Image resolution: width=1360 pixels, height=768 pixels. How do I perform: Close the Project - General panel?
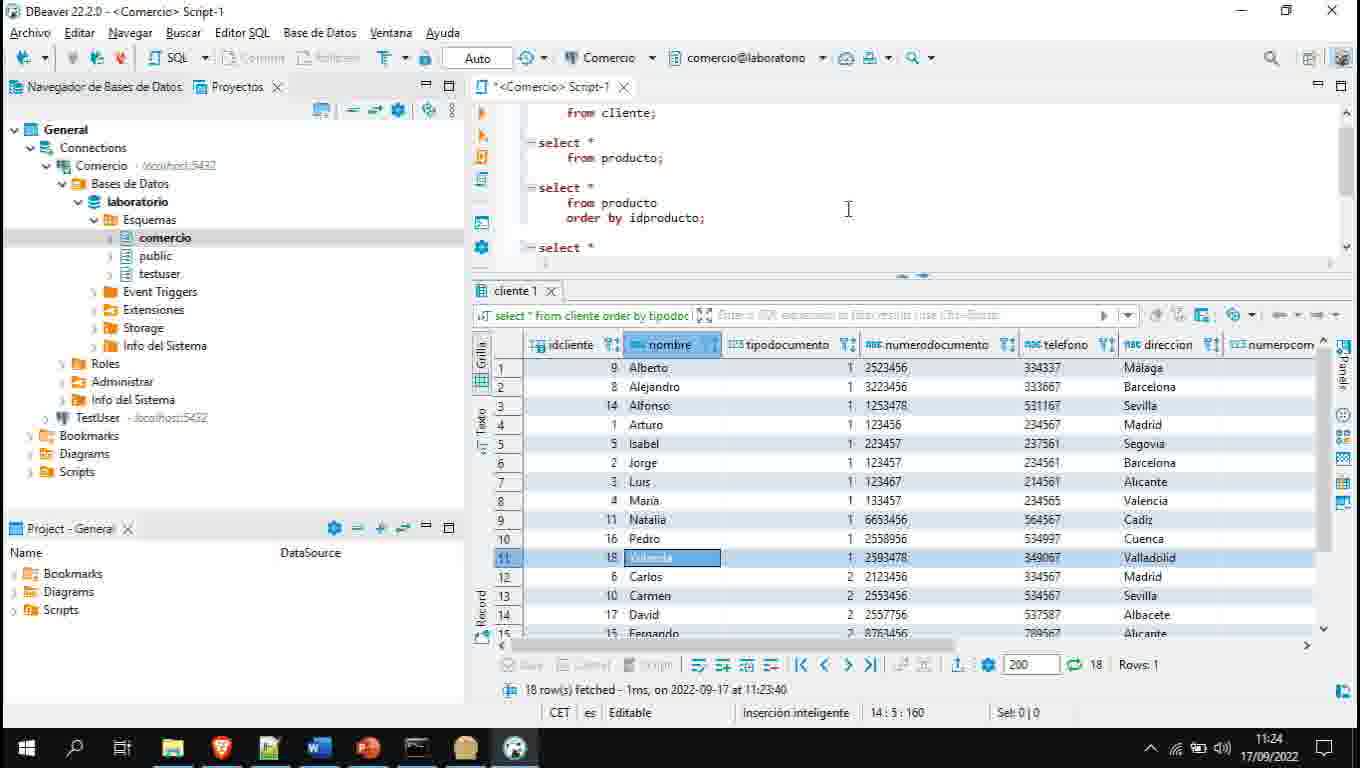(x=128, y=529)
